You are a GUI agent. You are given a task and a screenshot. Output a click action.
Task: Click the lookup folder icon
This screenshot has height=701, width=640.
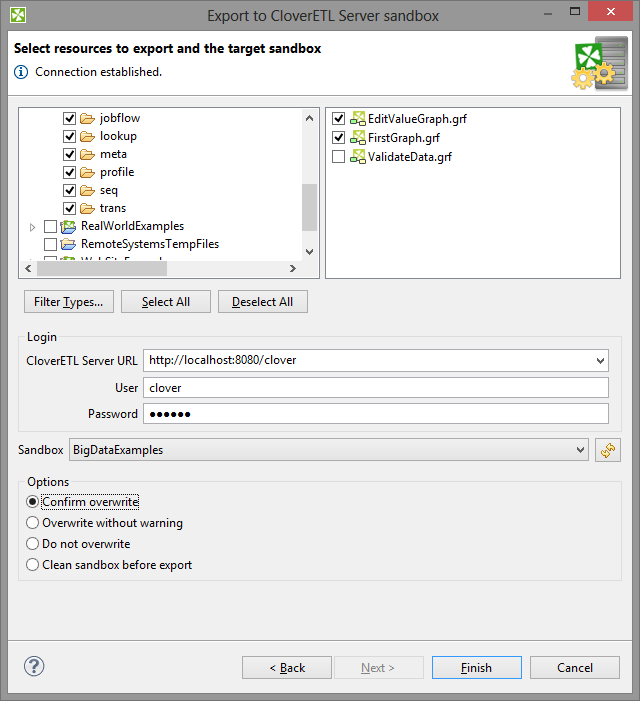88,136
